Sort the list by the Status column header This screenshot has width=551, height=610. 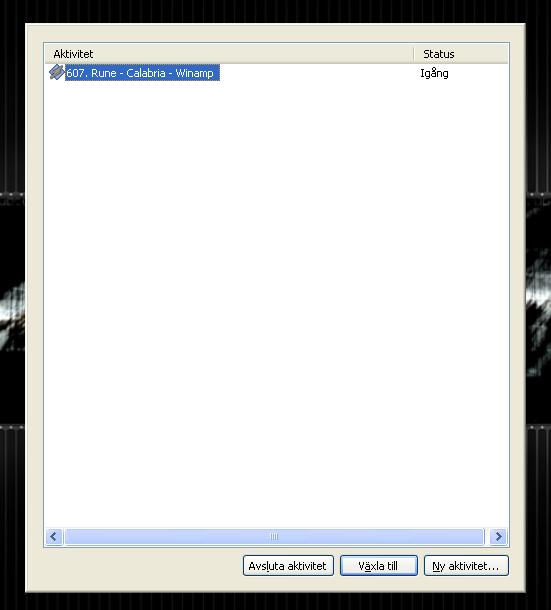pyautogui.click(x=461, y=54)
